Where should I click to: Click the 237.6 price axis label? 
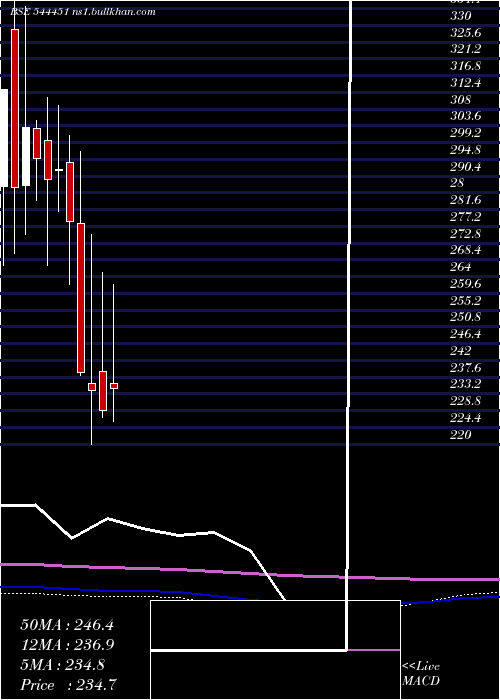click(x=465, y=367)
